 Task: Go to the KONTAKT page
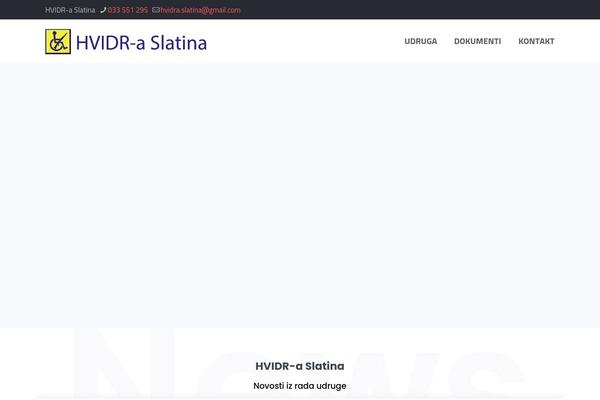point(536,41)
